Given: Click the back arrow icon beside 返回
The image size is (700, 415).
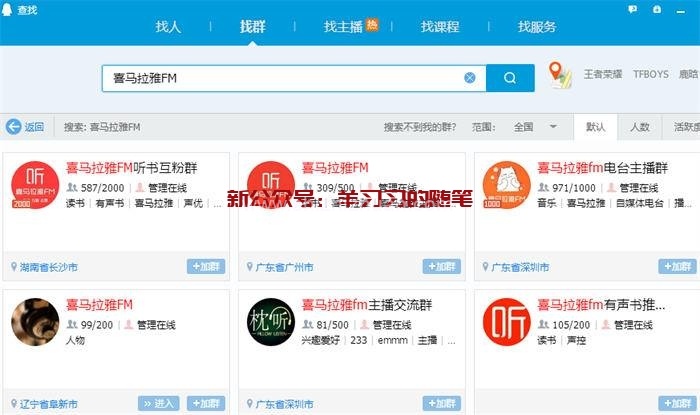Looking at the screenshot, I should click(x=14, y=127).
